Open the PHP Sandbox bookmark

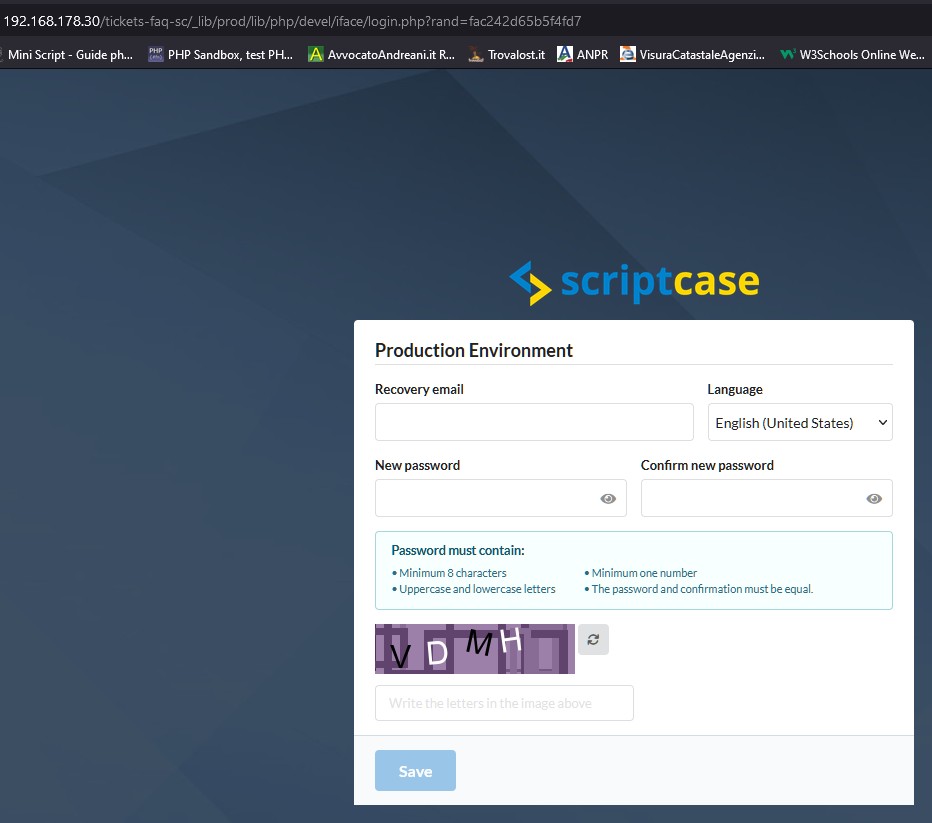pos(221,55)
